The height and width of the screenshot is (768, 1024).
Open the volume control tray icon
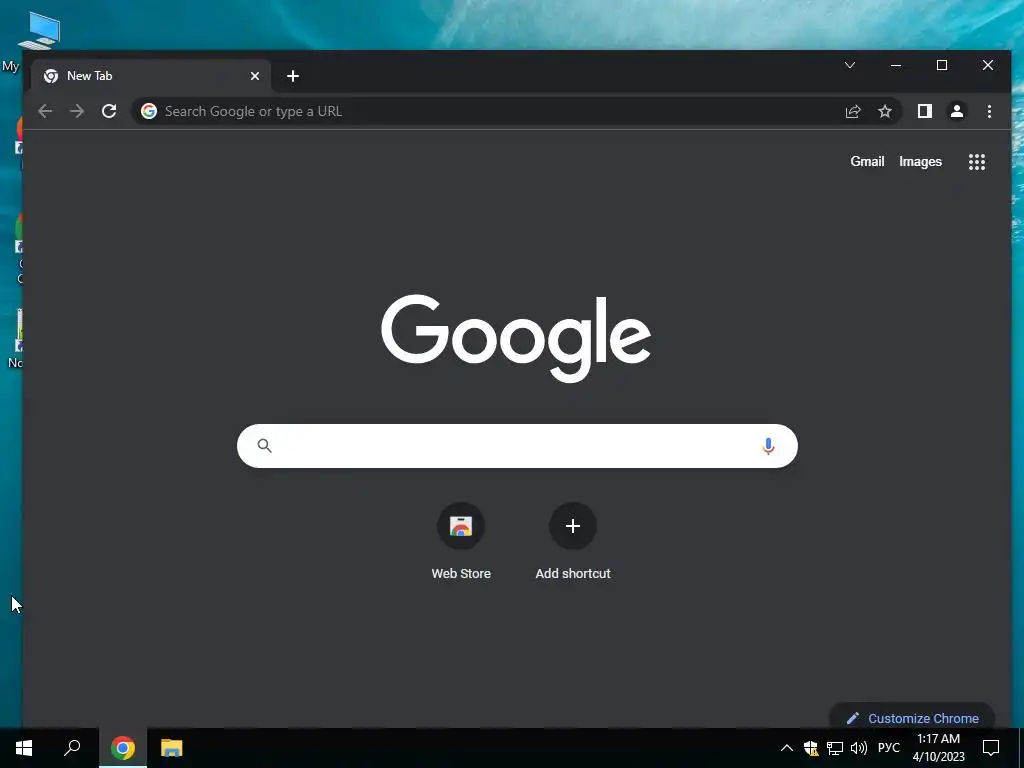pyautogui.click(x=859, y=748)
